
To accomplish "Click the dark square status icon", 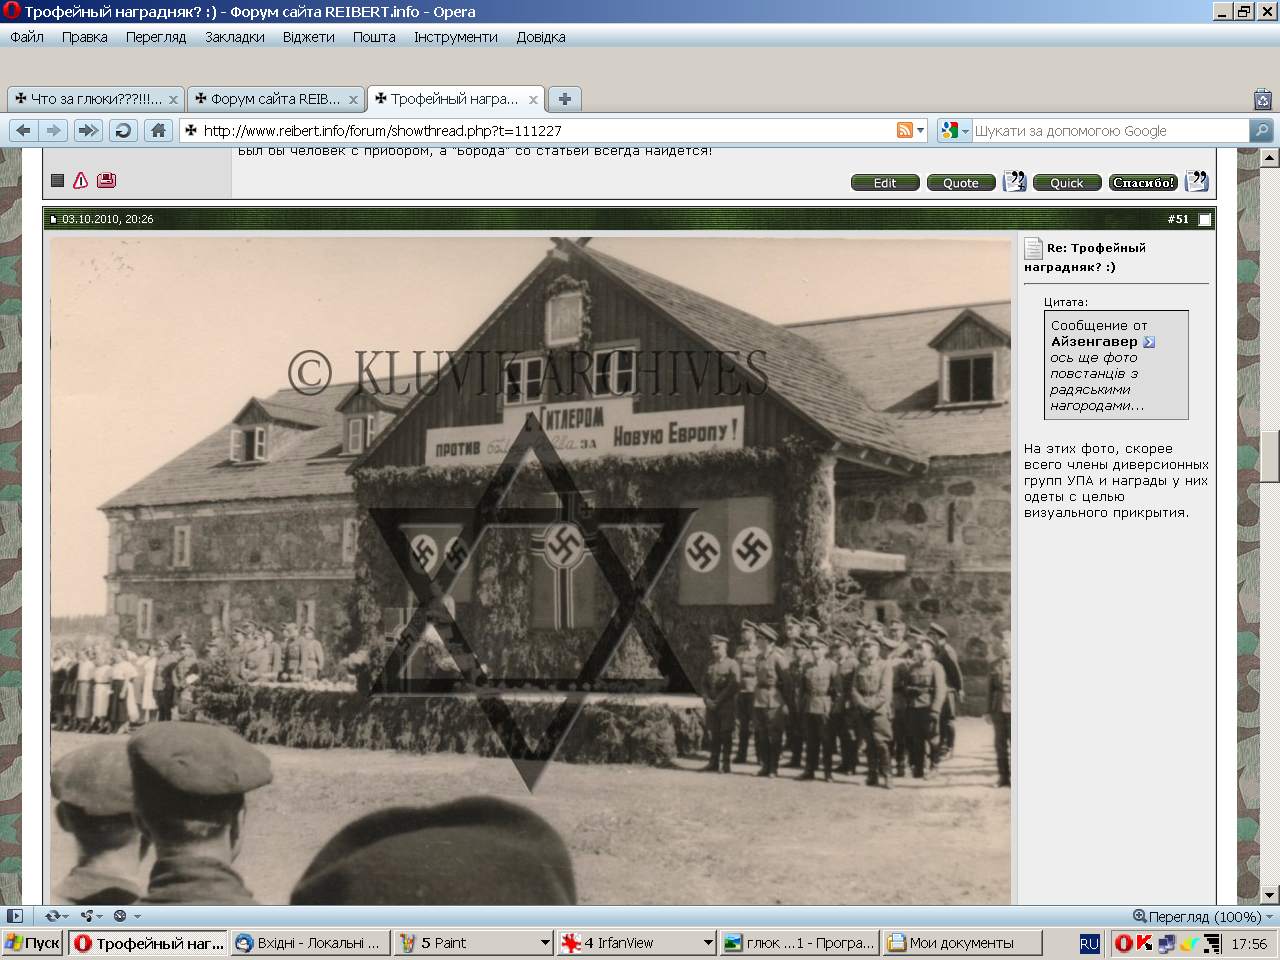I will tap(58, 181).
